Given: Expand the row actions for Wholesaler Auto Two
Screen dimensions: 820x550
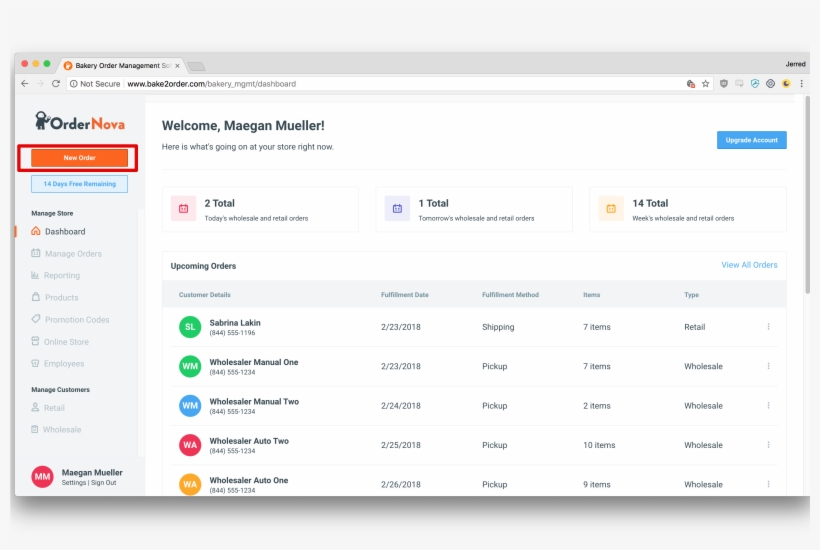Looking at the screenshot, I should point(768,445).
